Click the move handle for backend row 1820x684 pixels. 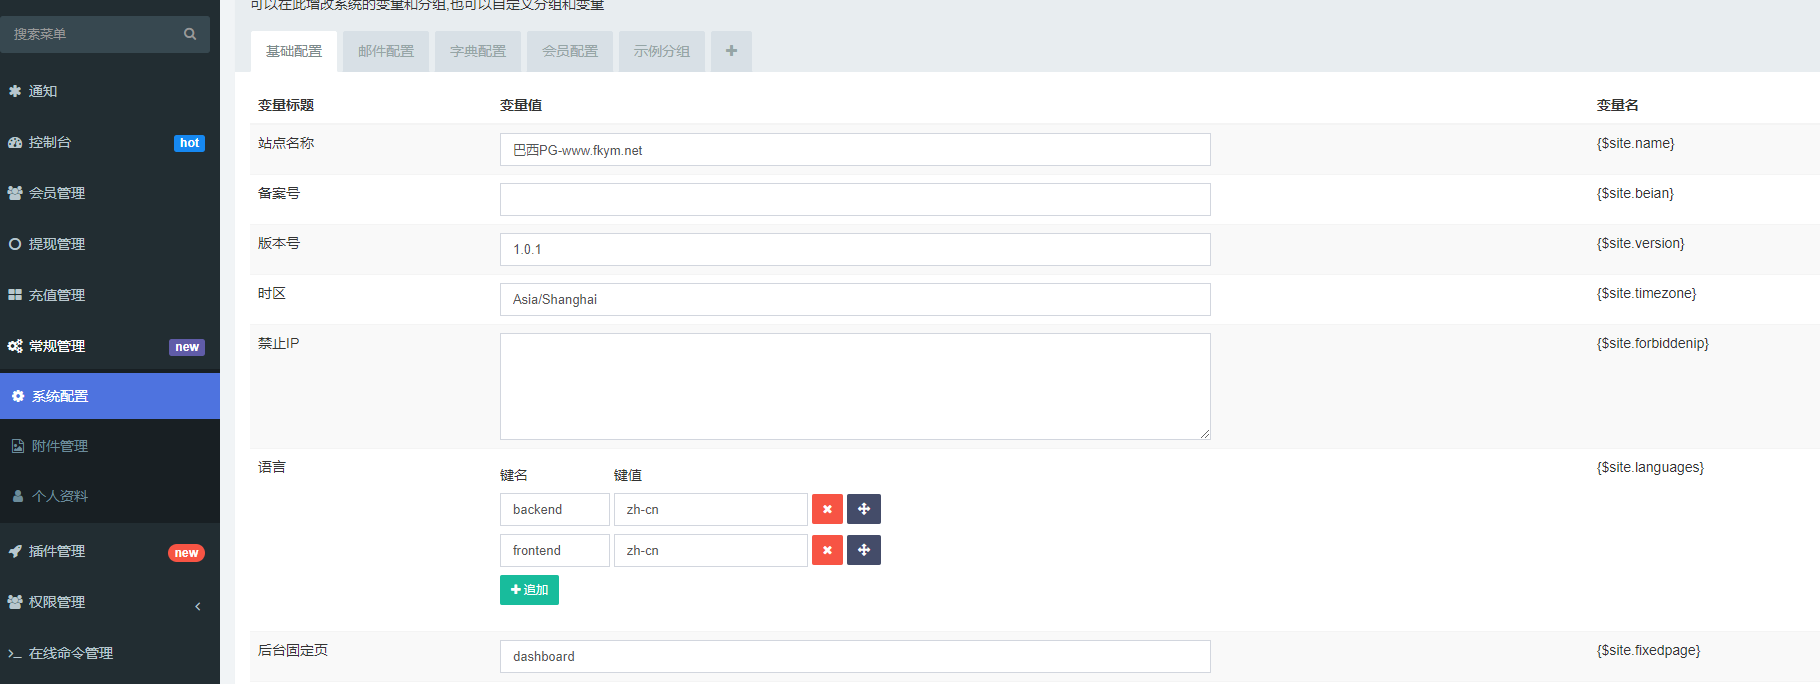pyautogui.click(x=864, y=509)
